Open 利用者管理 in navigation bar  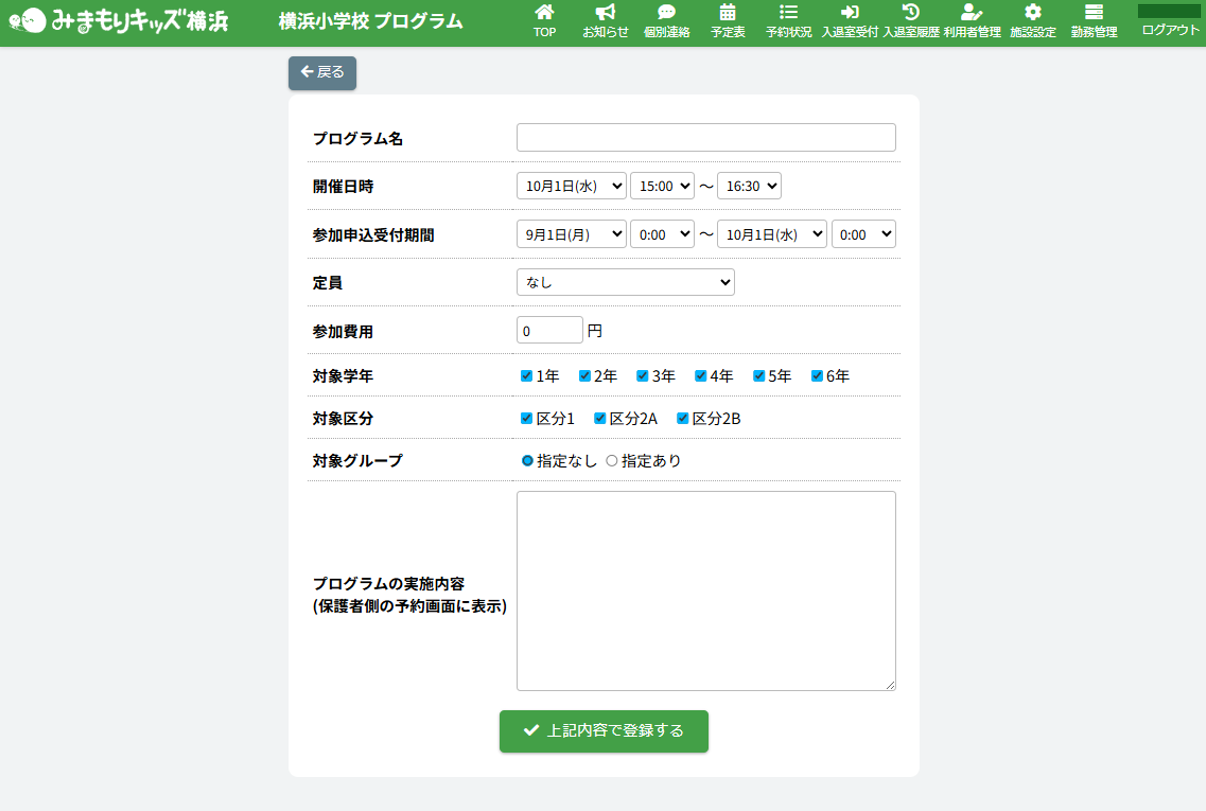[x=971, y=22]
